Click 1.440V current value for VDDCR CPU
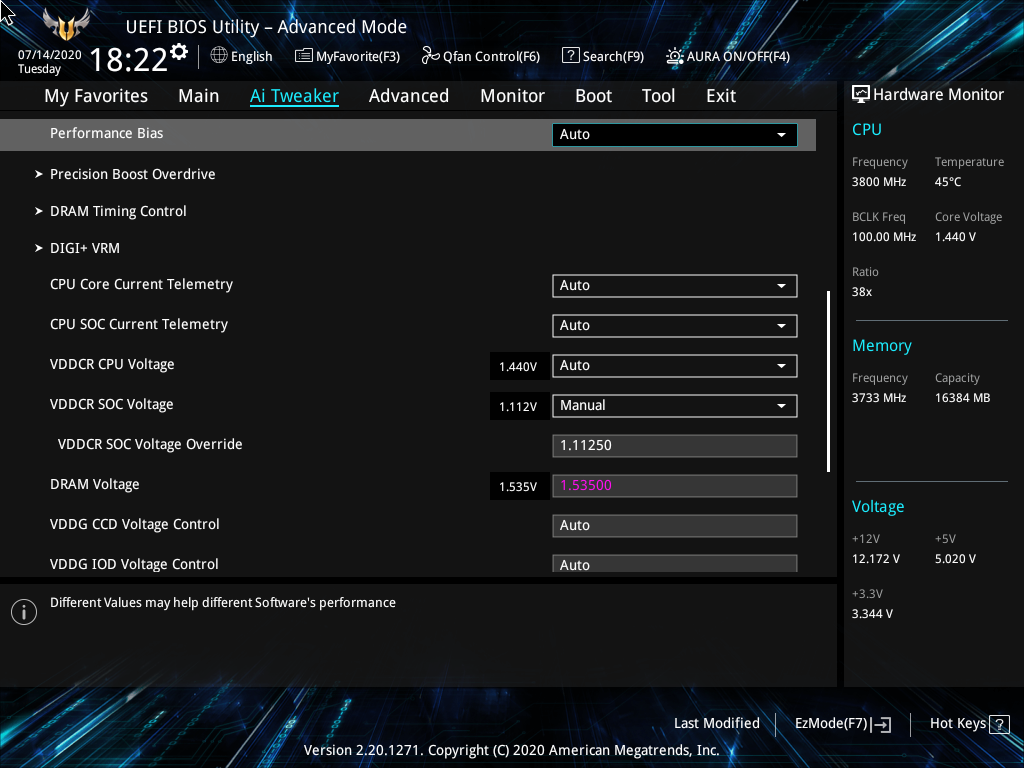1024x768 pixels. [518, 367]
